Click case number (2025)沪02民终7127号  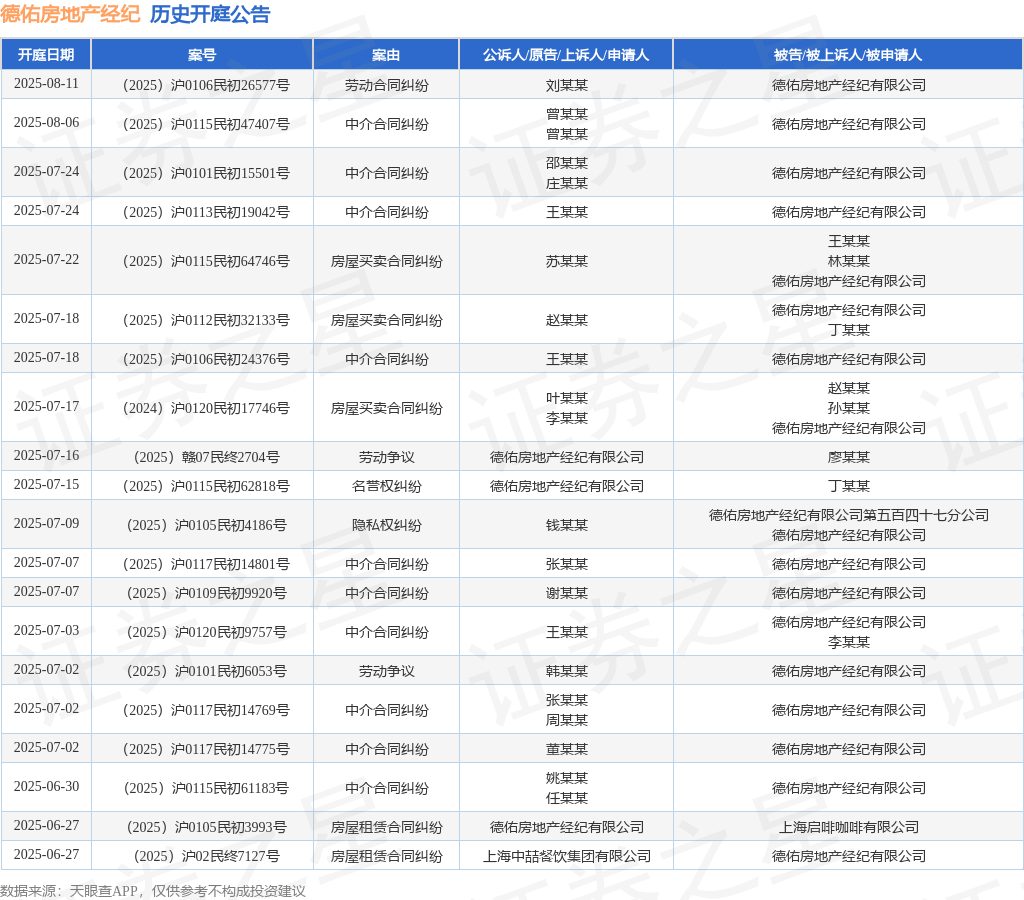tap(206, 856)
